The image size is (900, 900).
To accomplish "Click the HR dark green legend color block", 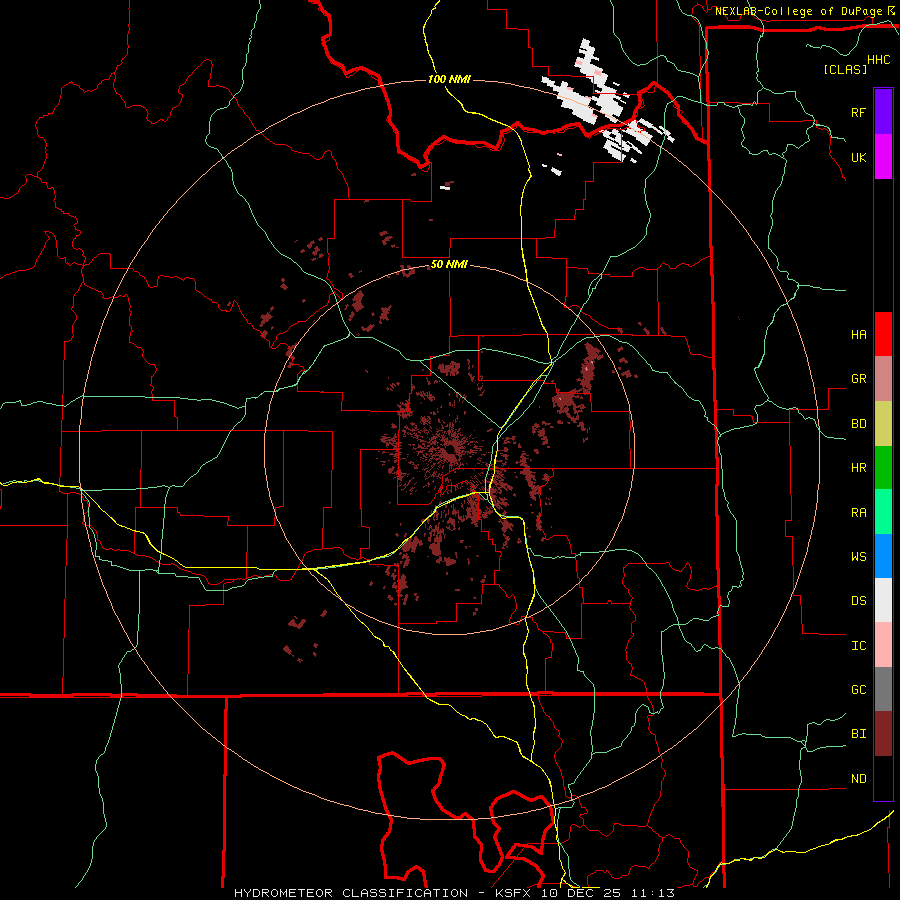I will coord(883,467).
